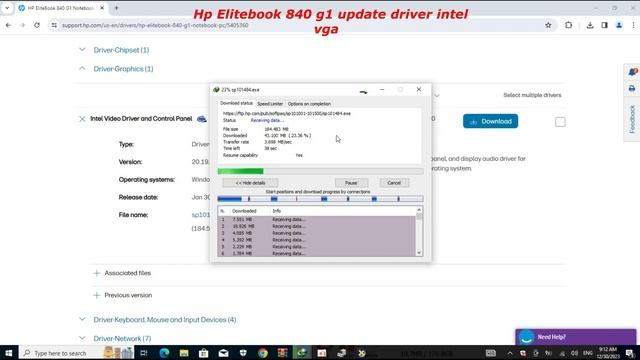This screenshot has height=360, width=640.
Task: Open Task View on taskbar
Action: coord(144,353)
